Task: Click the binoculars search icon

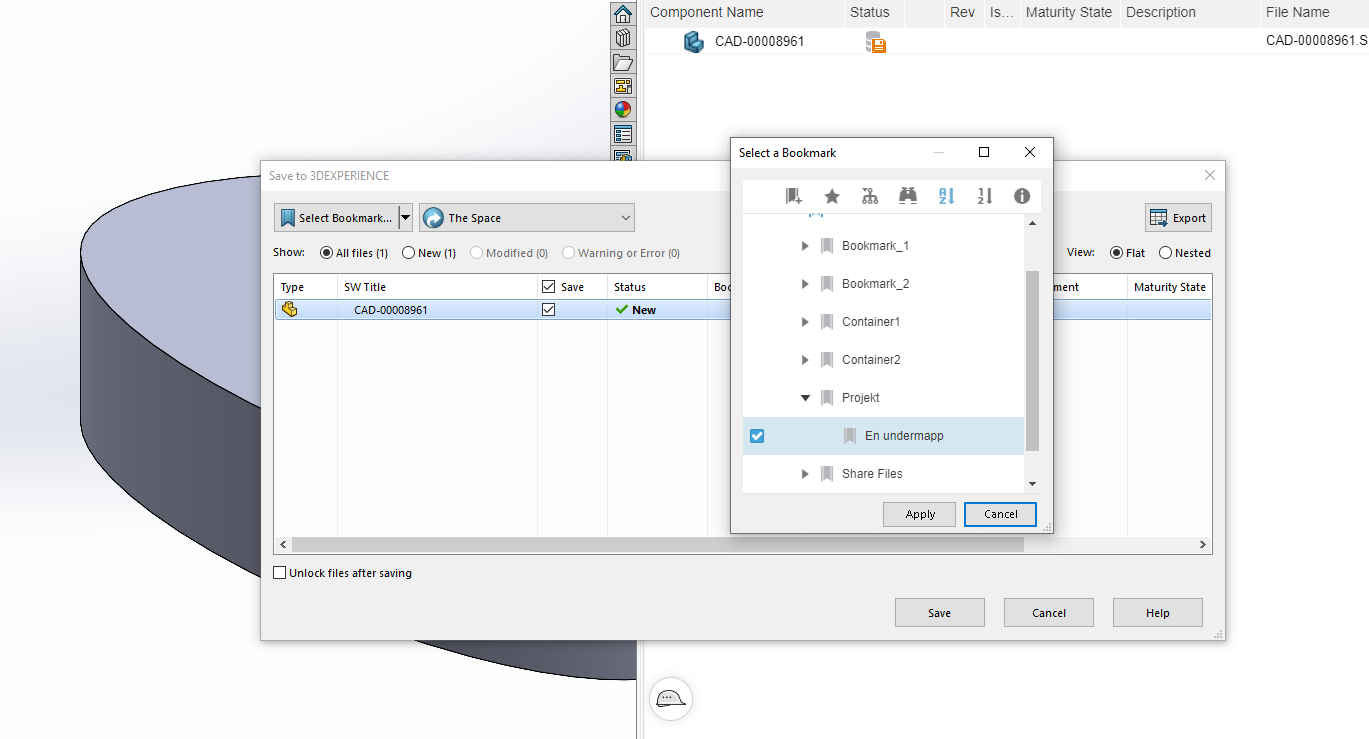Action: [908, 197]
